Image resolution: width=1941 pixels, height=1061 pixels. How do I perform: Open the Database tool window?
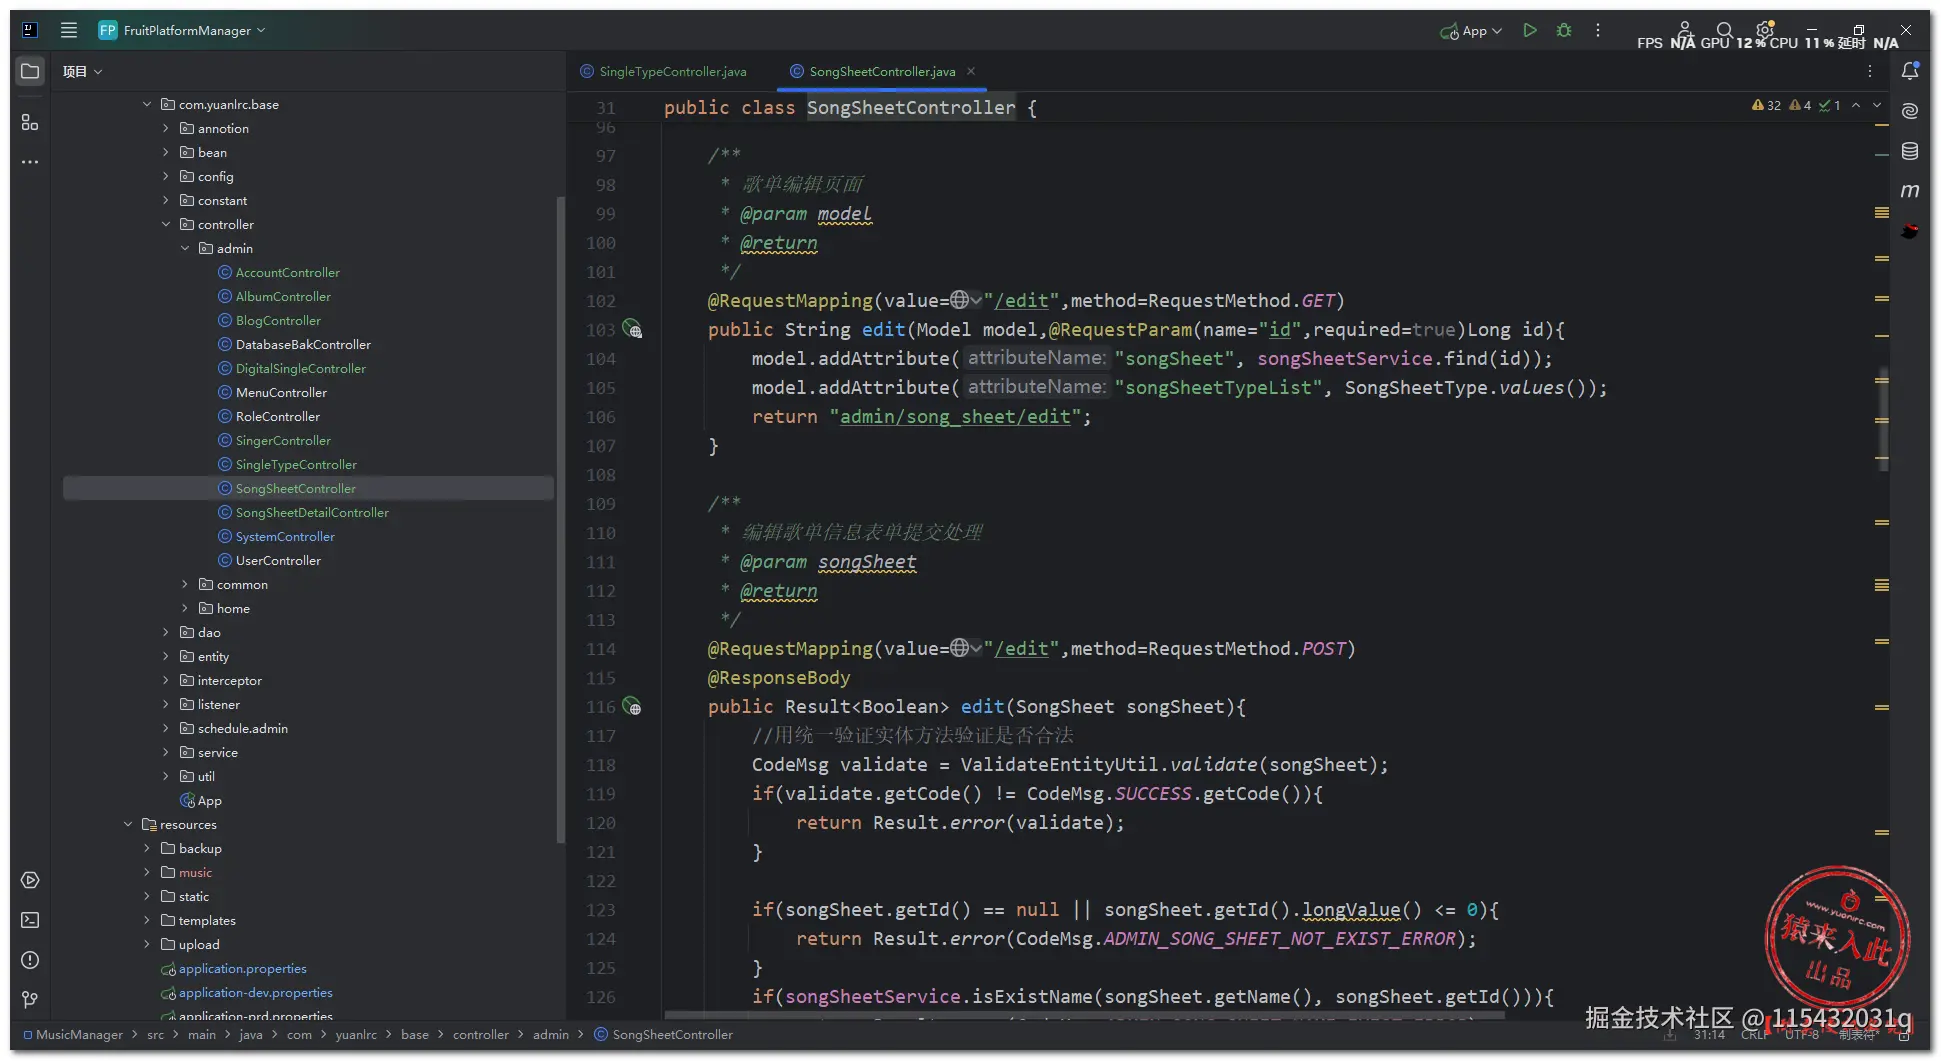[1910, 151]
